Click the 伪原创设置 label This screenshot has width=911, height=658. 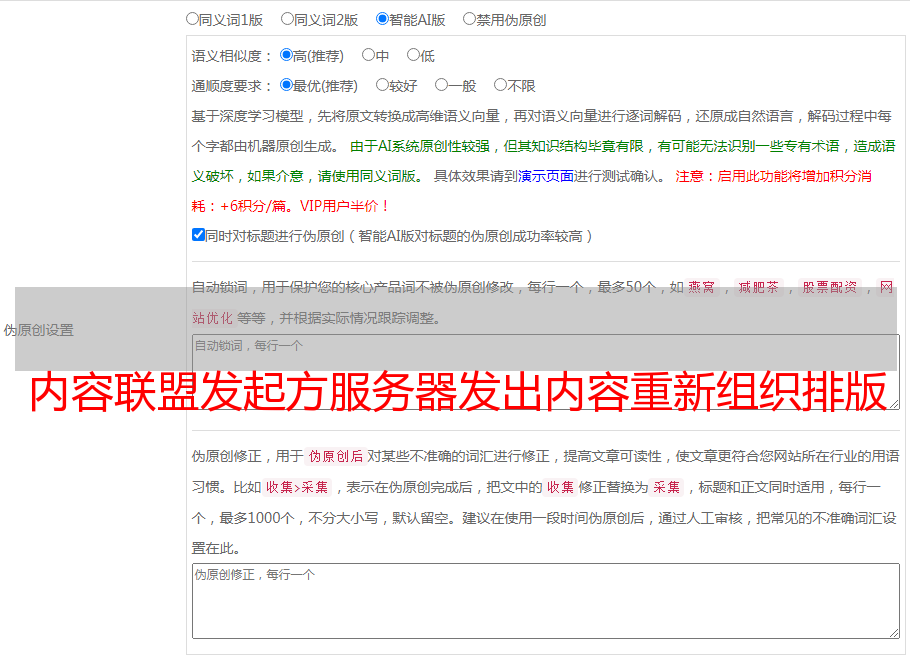tap(38, 330)
